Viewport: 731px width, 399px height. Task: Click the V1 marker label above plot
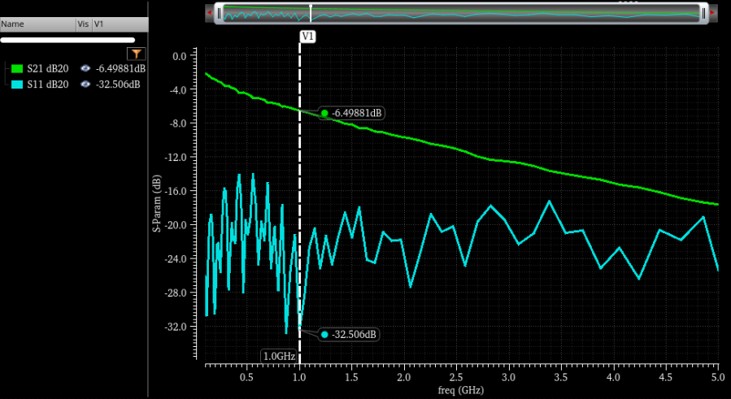(x=307, y=37)
